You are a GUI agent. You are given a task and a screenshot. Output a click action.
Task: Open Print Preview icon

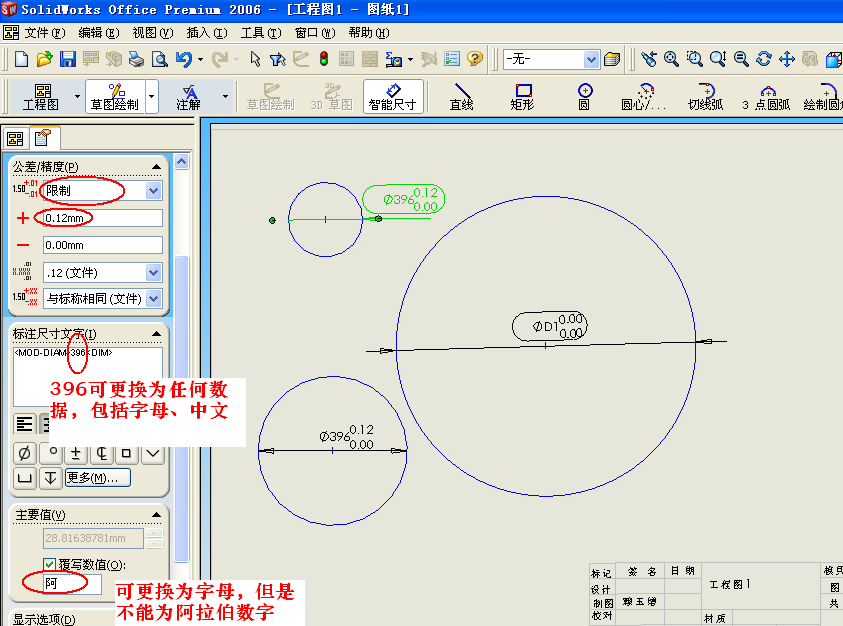[x=160, y=59]
